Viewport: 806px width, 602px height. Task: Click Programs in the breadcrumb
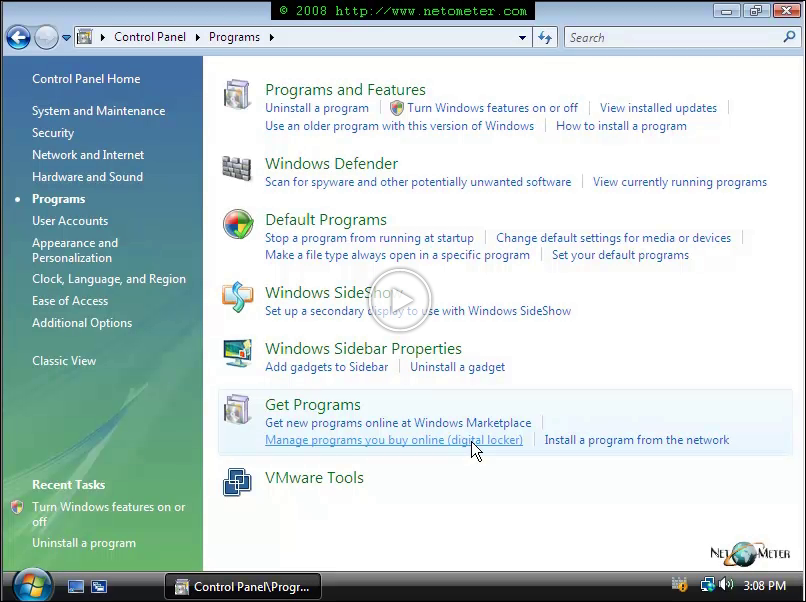point(234,37)
